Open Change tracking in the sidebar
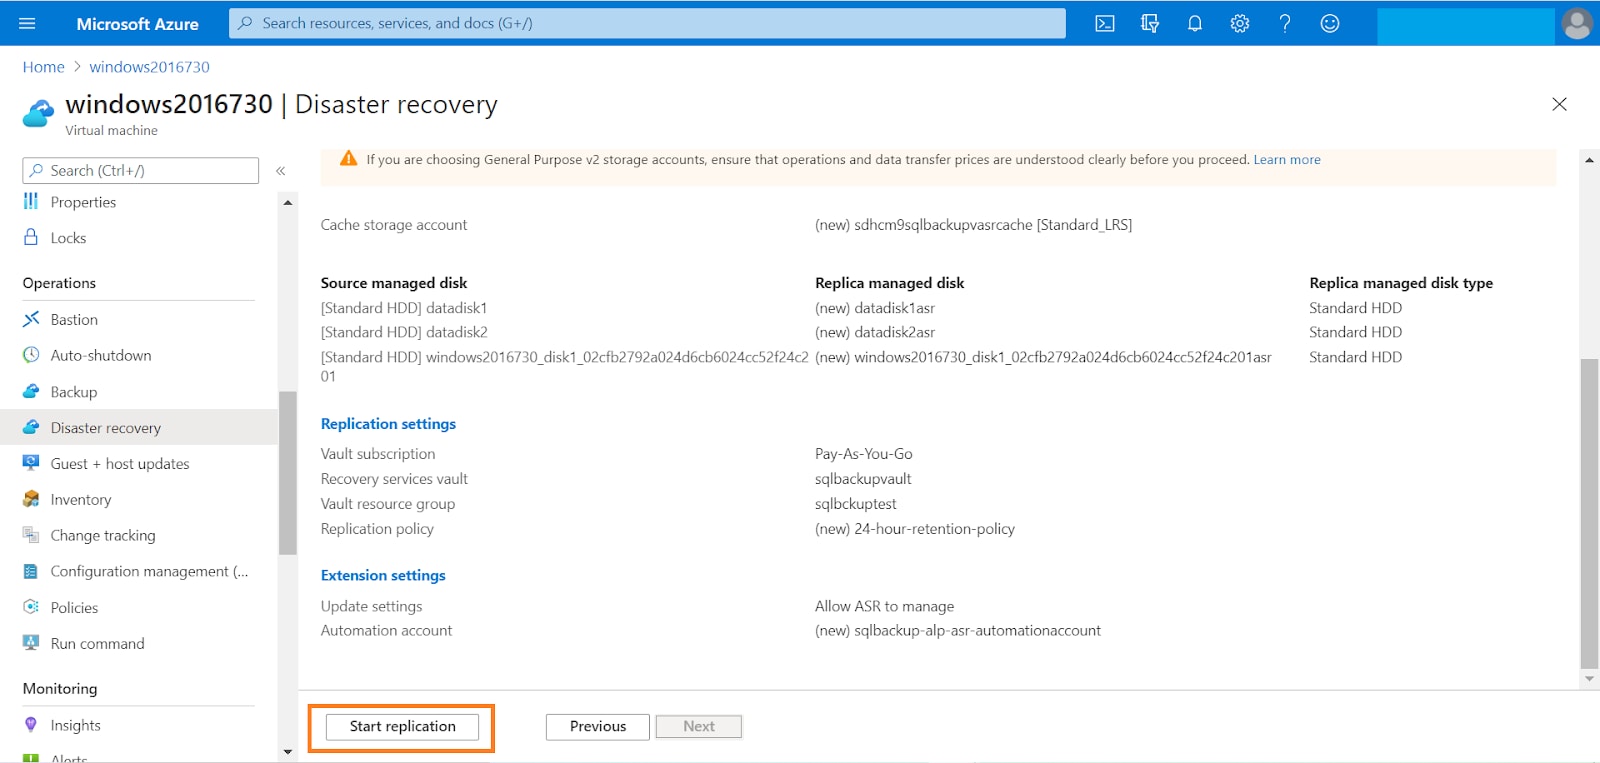The image size is (1600, 763). 103,536
